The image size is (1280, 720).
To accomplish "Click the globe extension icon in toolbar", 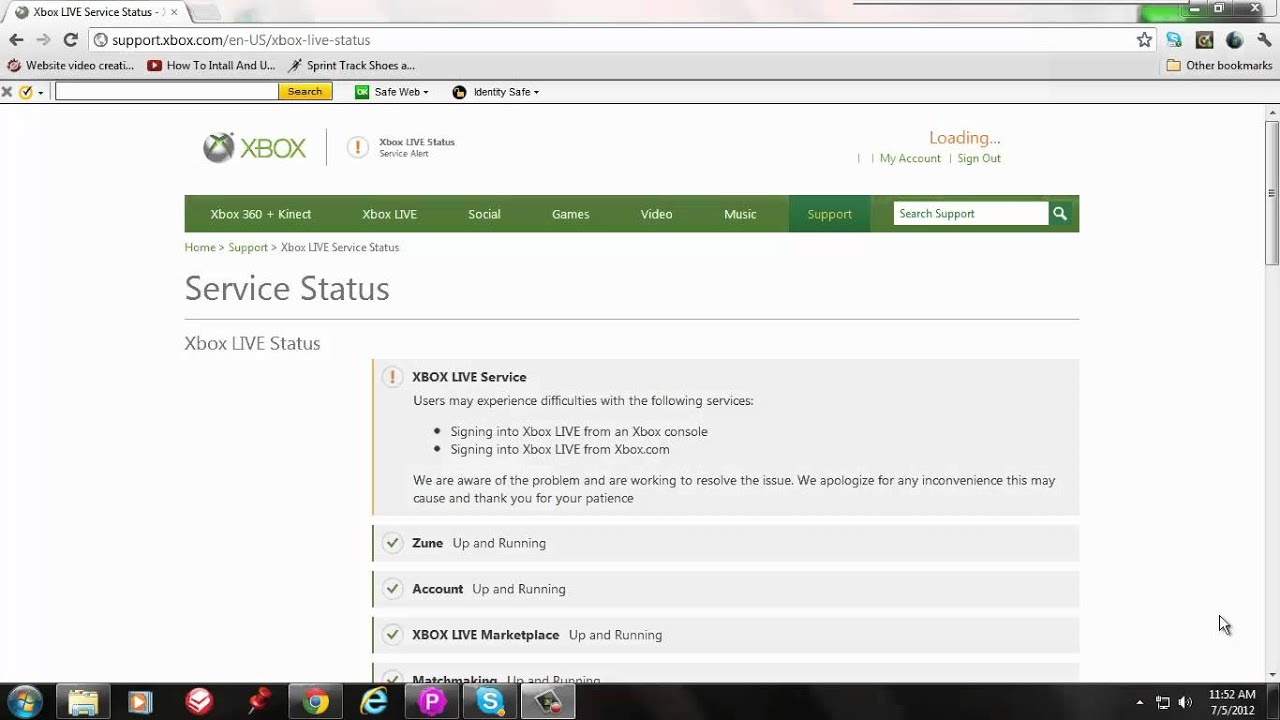I will pos(1234,40).
